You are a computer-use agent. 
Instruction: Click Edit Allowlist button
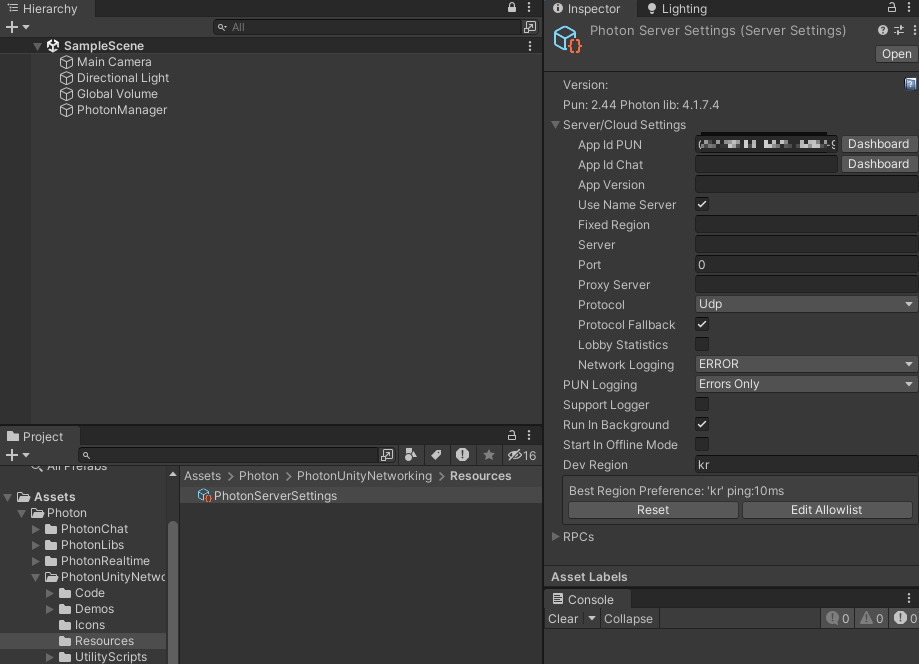point(827,510)
